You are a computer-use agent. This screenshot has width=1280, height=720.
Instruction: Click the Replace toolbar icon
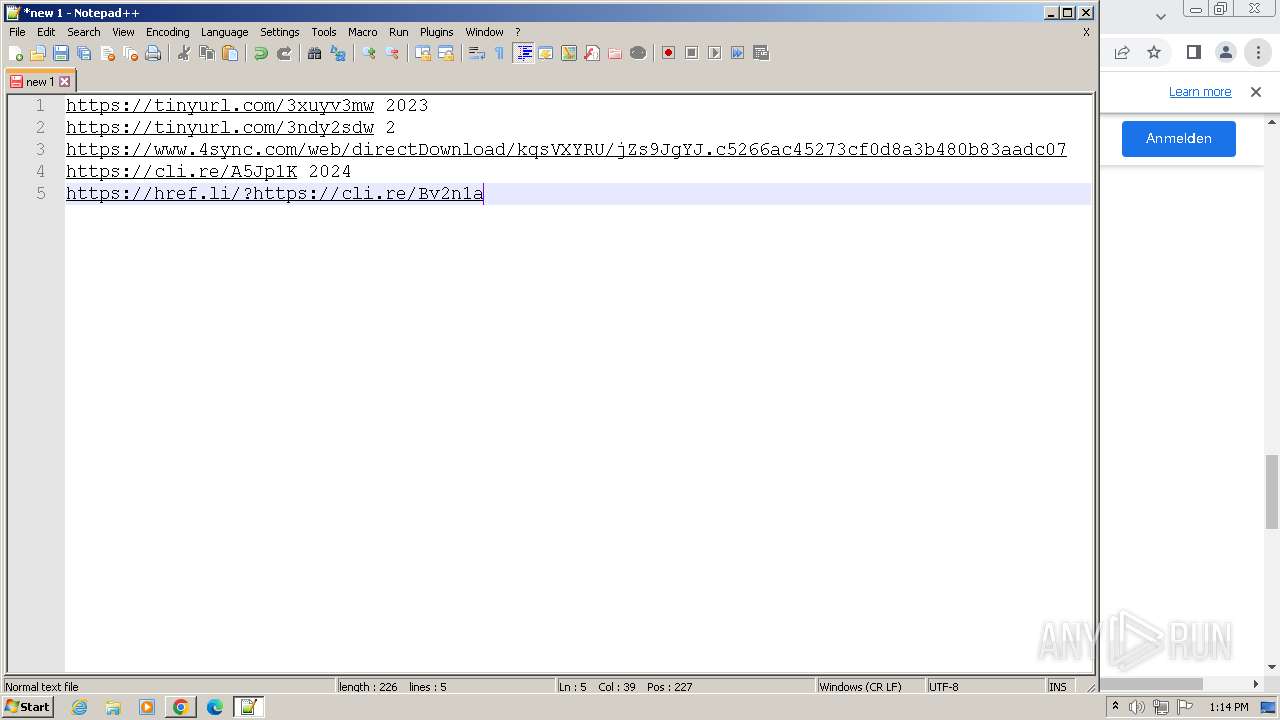coord(338,53)
